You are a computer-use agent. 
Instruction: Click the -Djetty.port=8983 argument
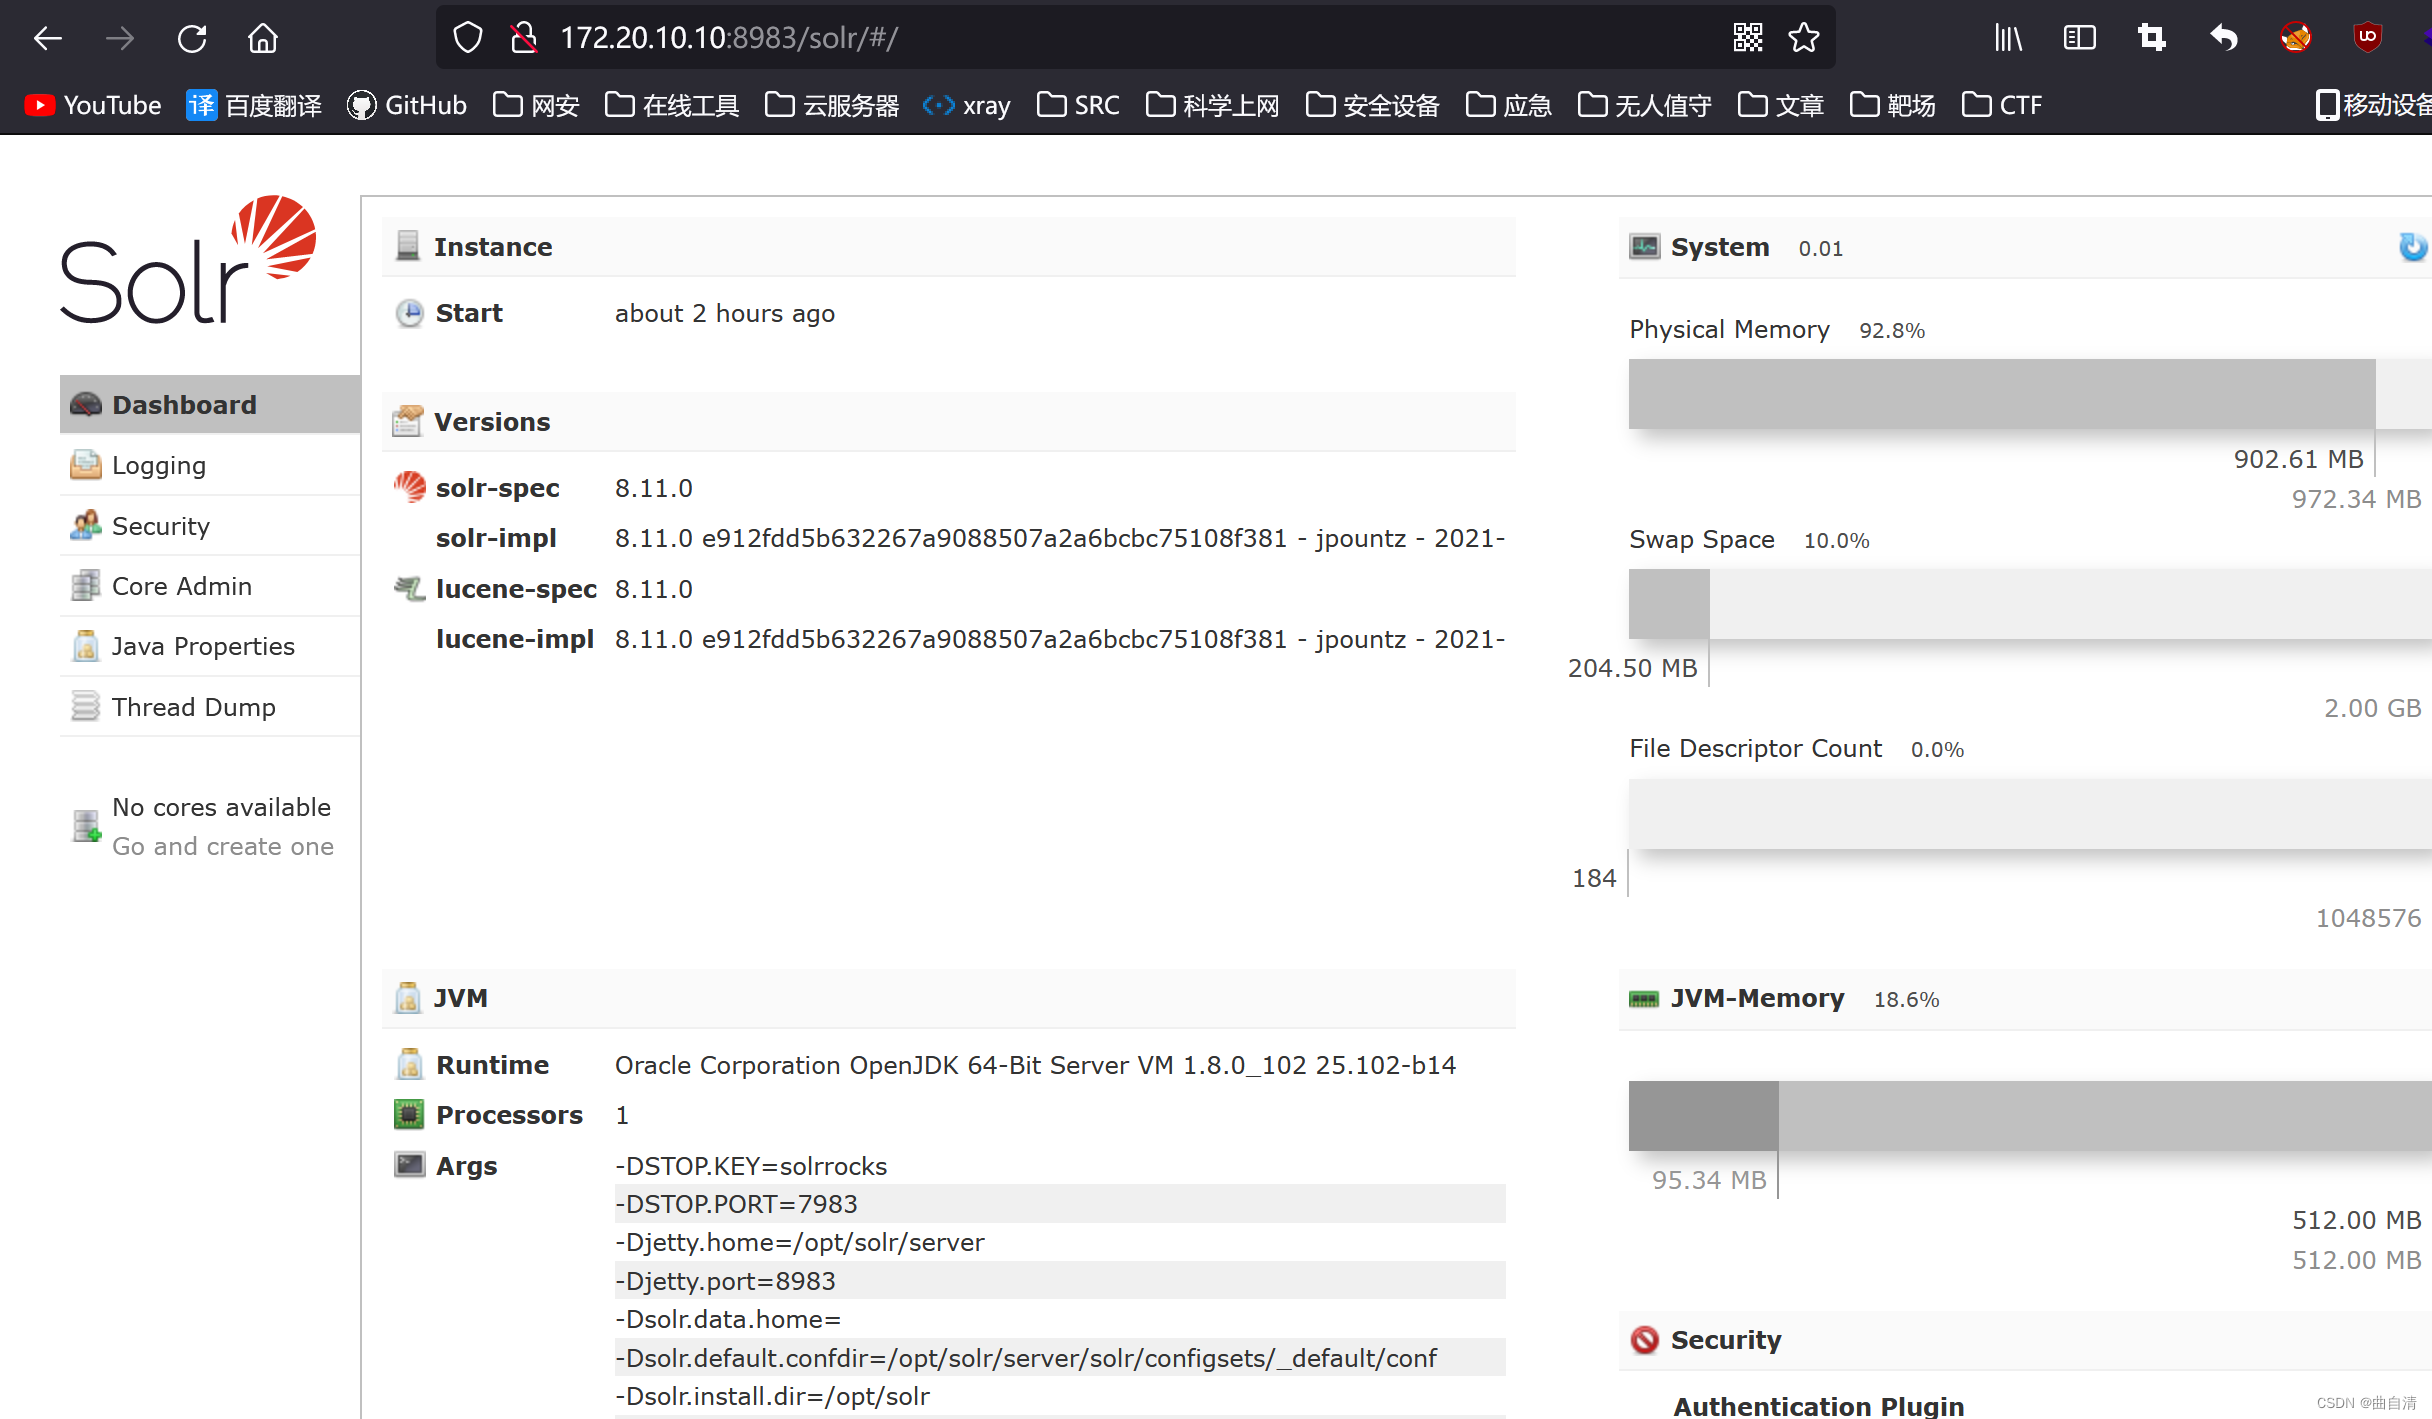coord(1060,1281)
